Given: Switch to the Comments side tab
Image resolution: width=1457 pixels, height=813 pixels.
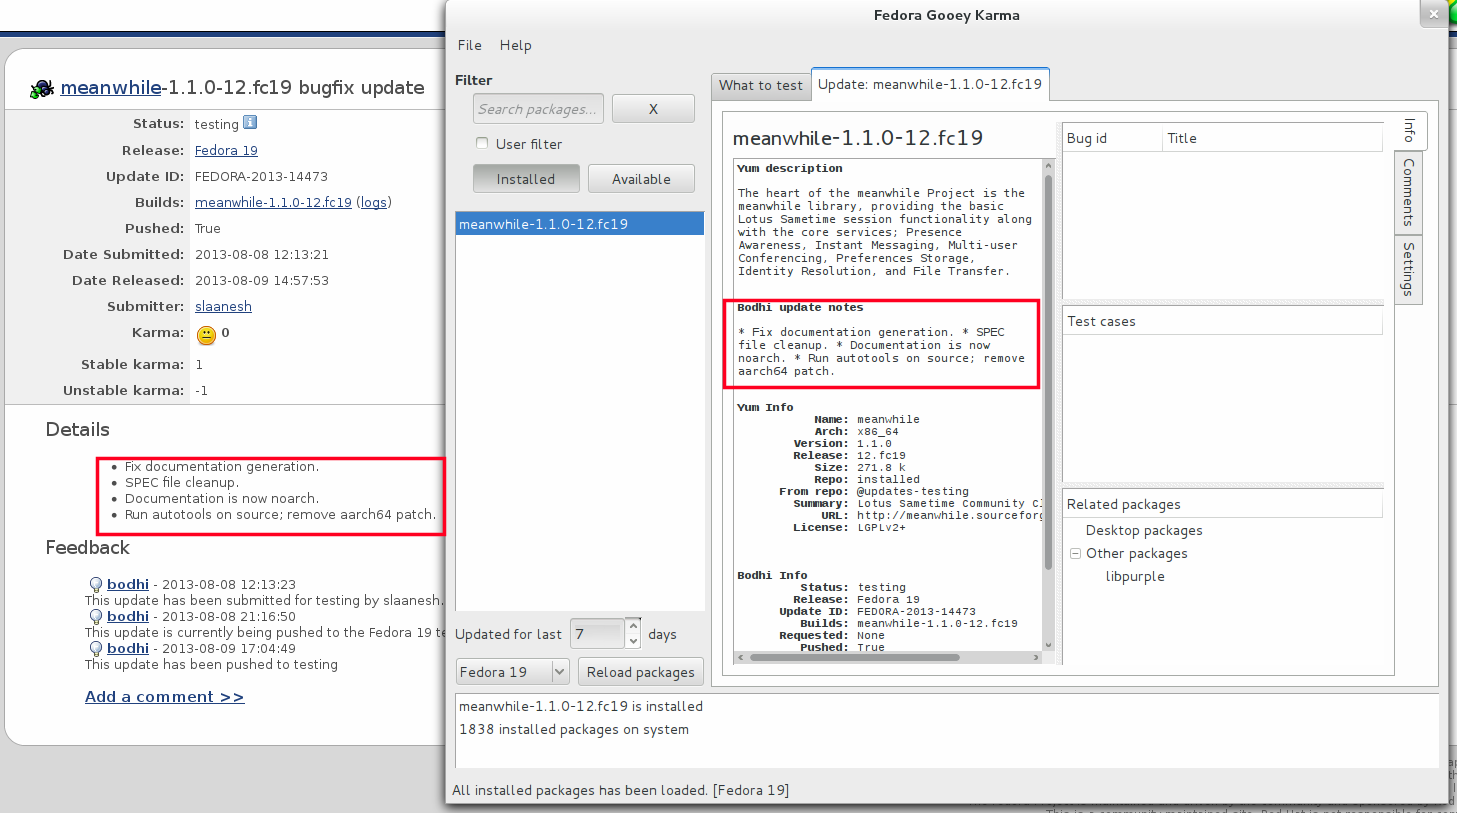Looking at the screenshot, I should pos(1408,192).
